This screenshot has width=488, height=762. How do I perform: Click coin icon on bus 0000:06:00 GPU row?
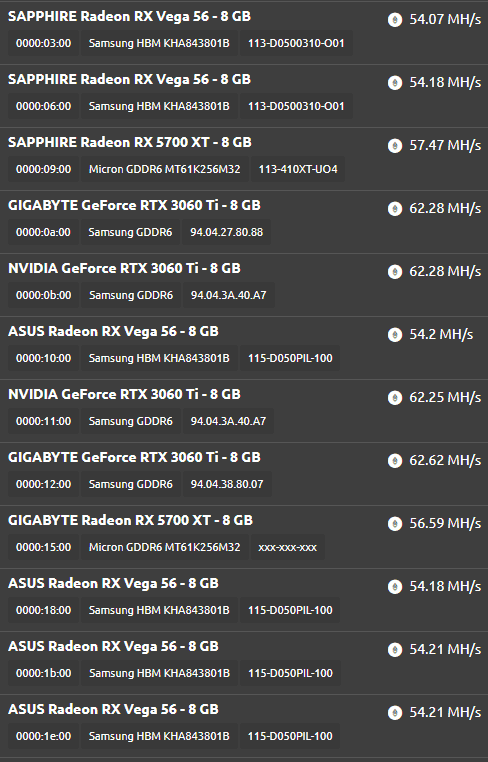coord(395,83)
